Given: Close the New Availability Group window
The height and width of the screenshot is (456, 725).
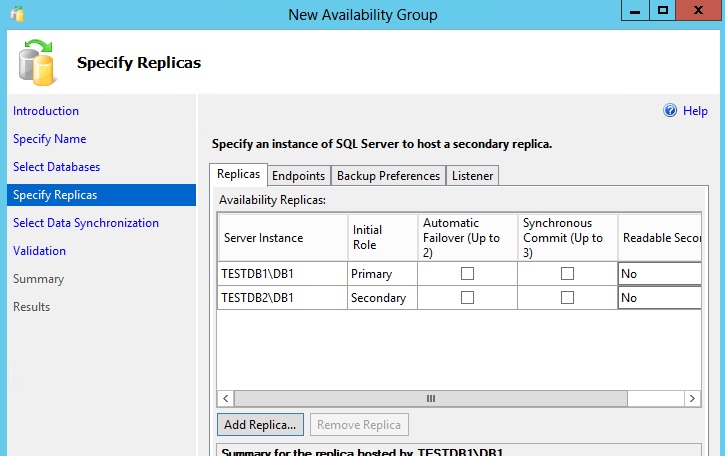Looking at the screenshot, I should coord(699,10).
